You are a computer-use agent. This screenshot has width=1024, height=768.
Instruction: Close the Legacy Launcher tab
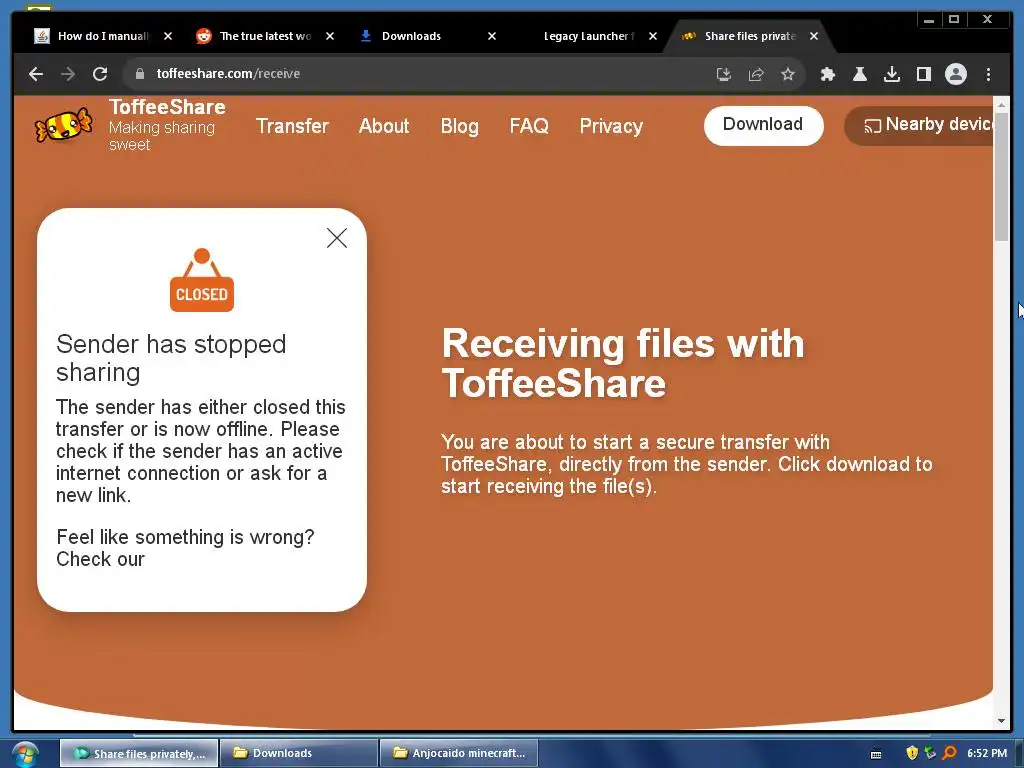click(x=652, y=36)
